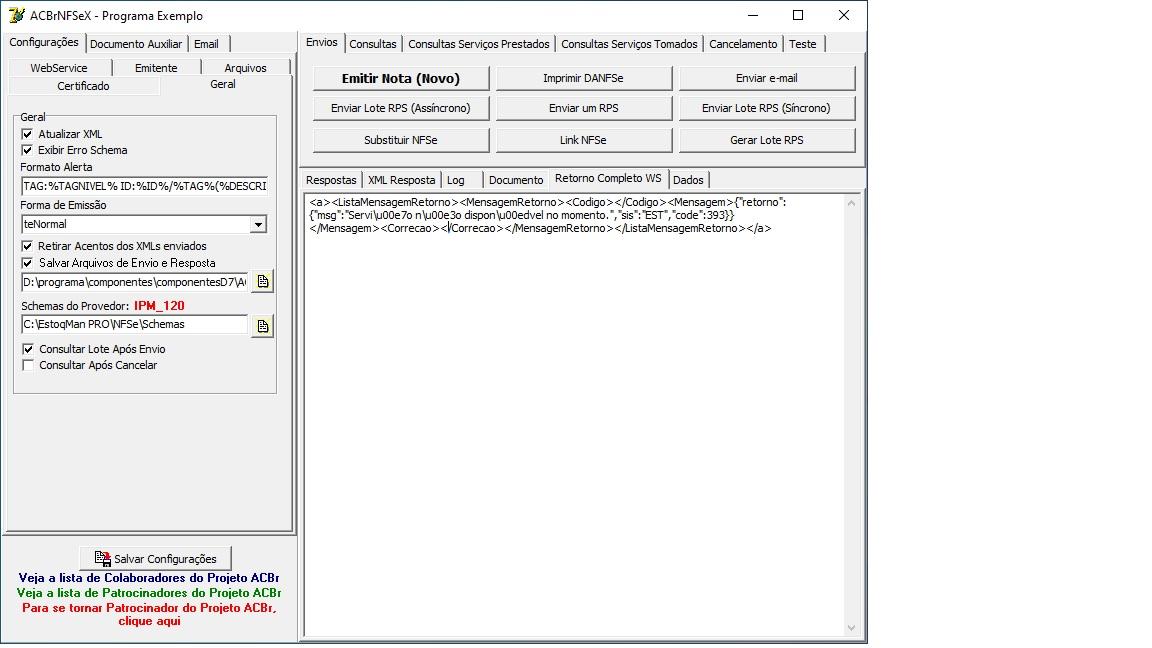The width and height of the screenshot is (1152, 648).
Task: Click the saved files path field
Action: (134, 282)
